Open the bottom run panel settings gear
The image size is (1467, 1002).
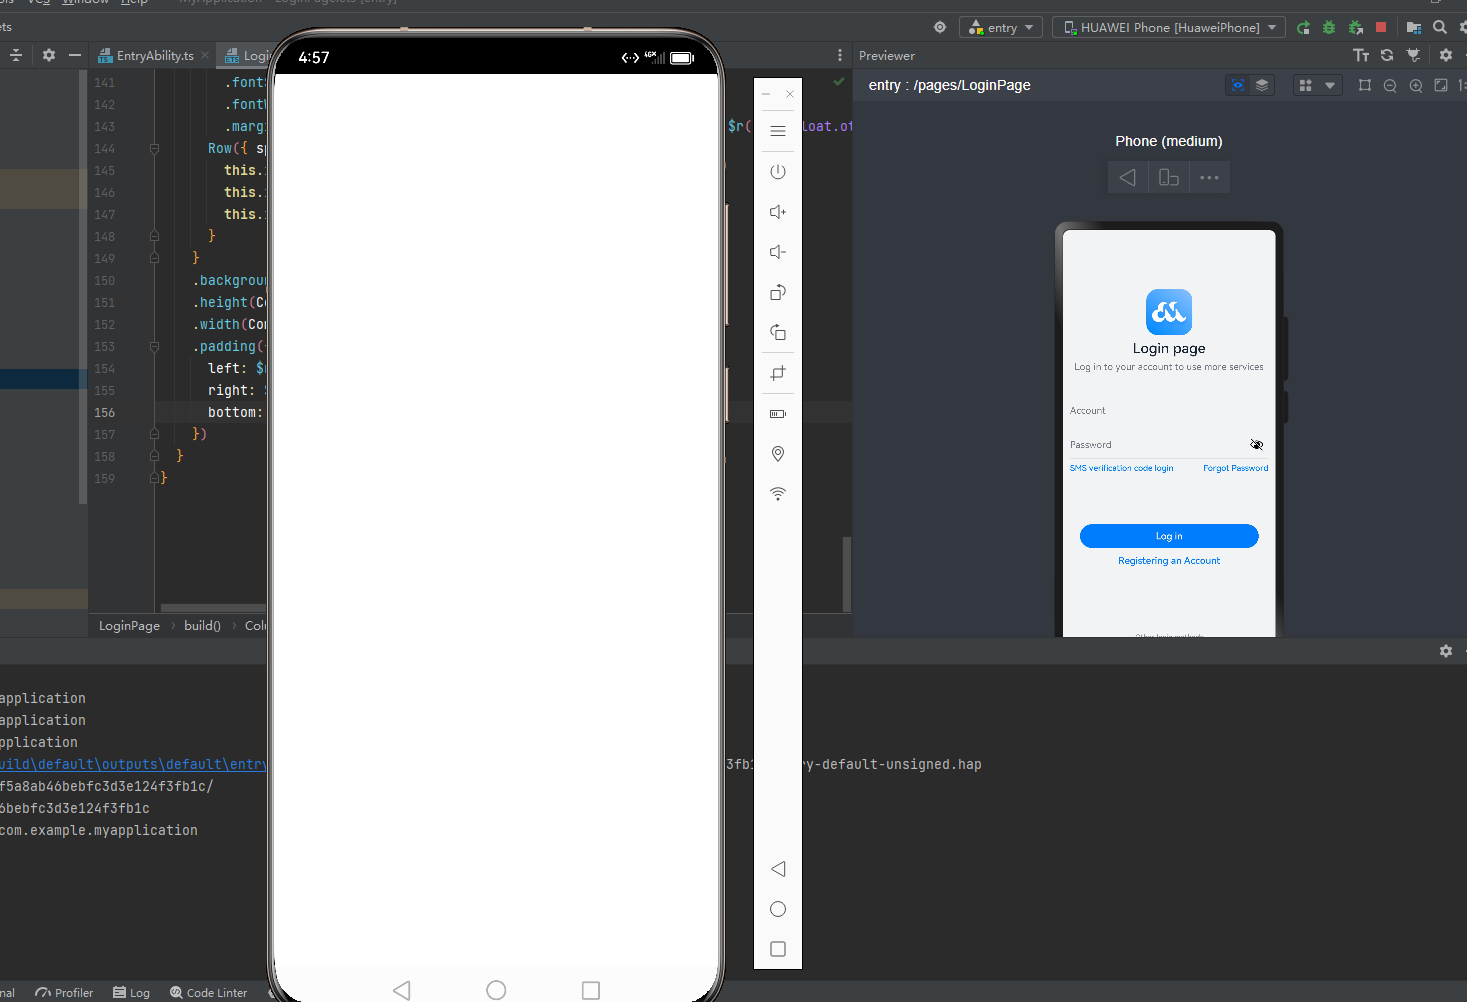point(1446,651)
